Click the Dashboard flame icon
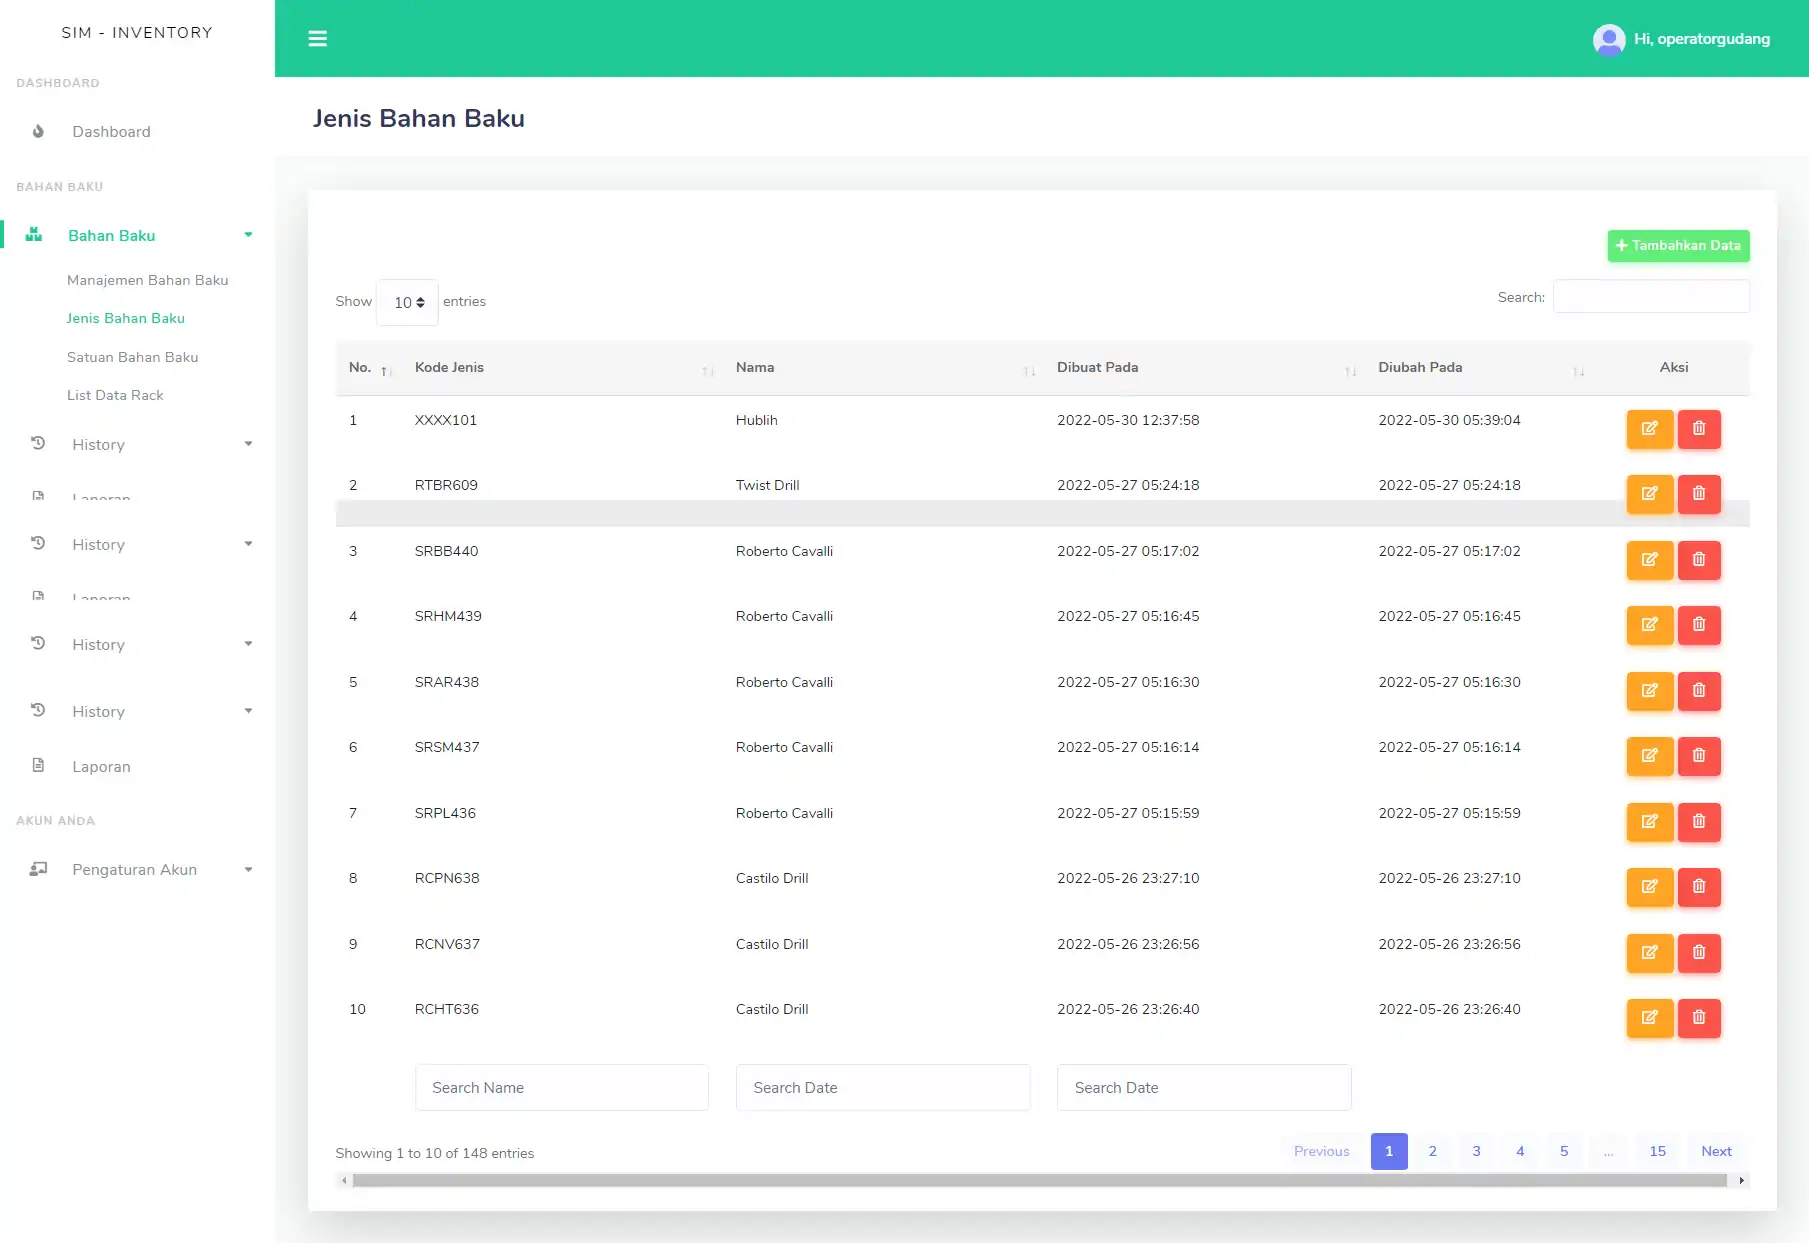This screenshot has height=1243, width=1809. point(38,131)
